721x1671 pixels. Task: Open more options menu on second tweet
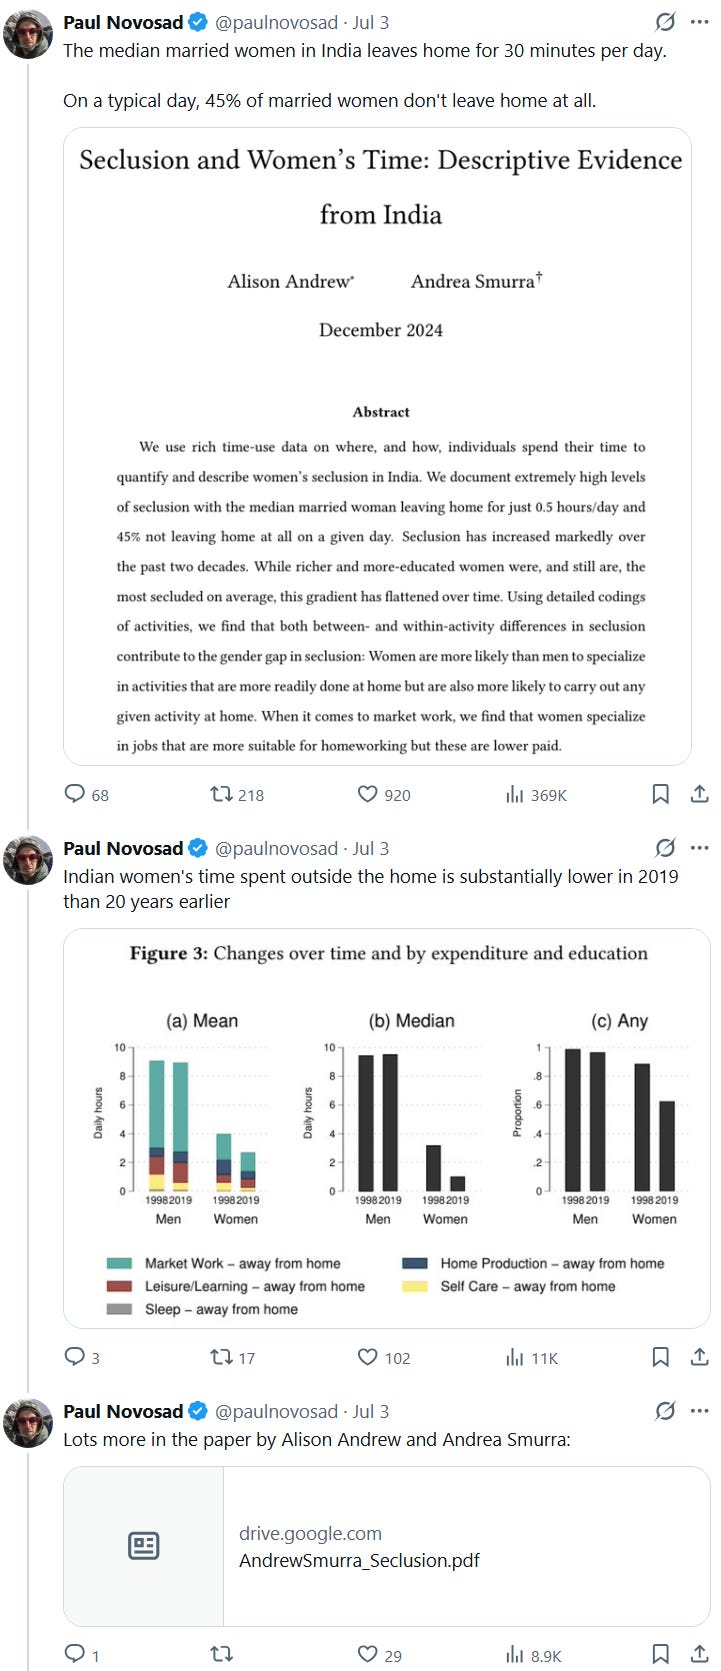point(700,848)
